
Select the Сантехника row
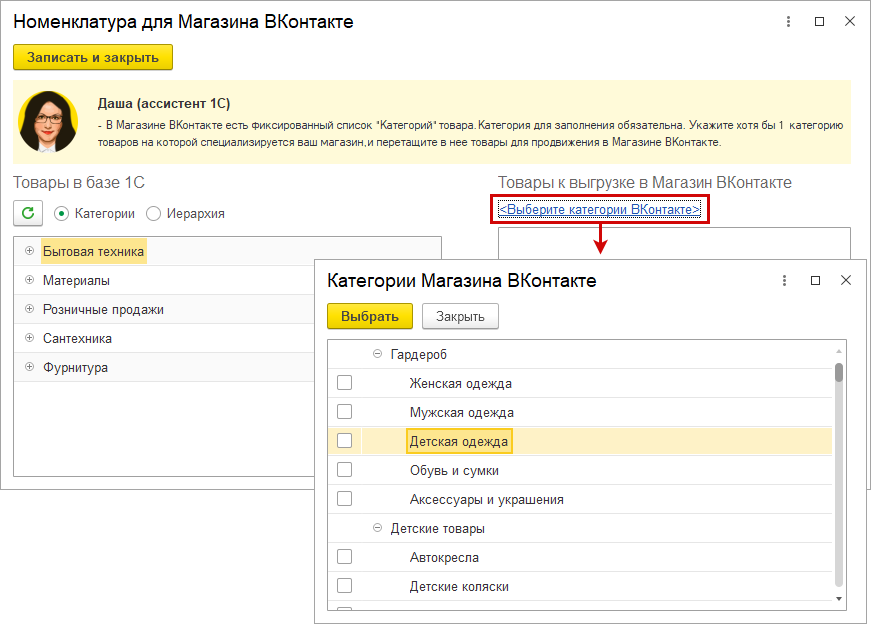(164, 338)
